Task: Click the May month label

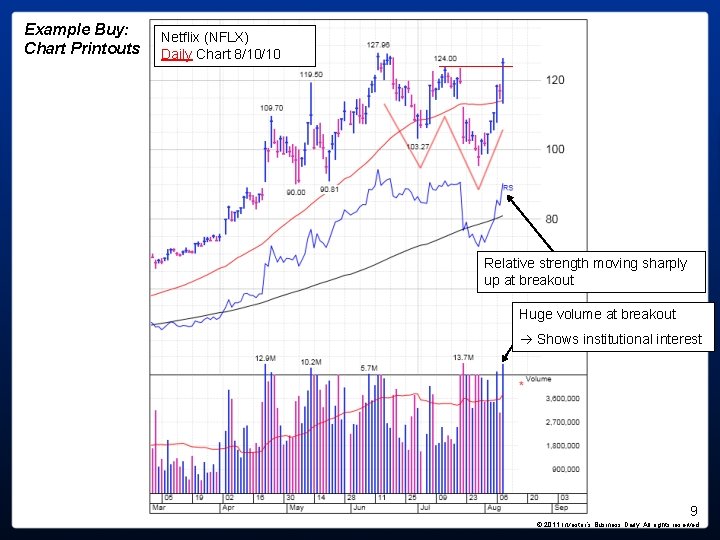Action: (x=296, y=508)
